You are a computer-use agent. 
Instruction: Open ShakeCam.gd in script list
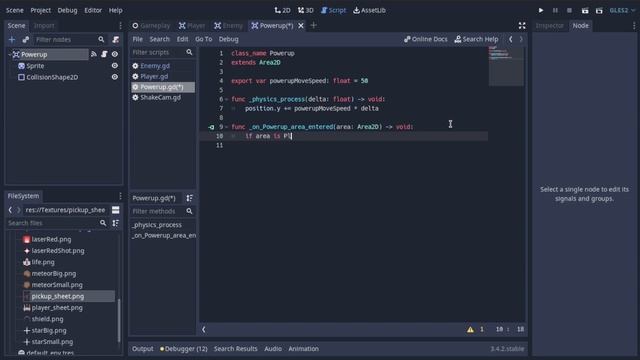(x=160, y=98)
